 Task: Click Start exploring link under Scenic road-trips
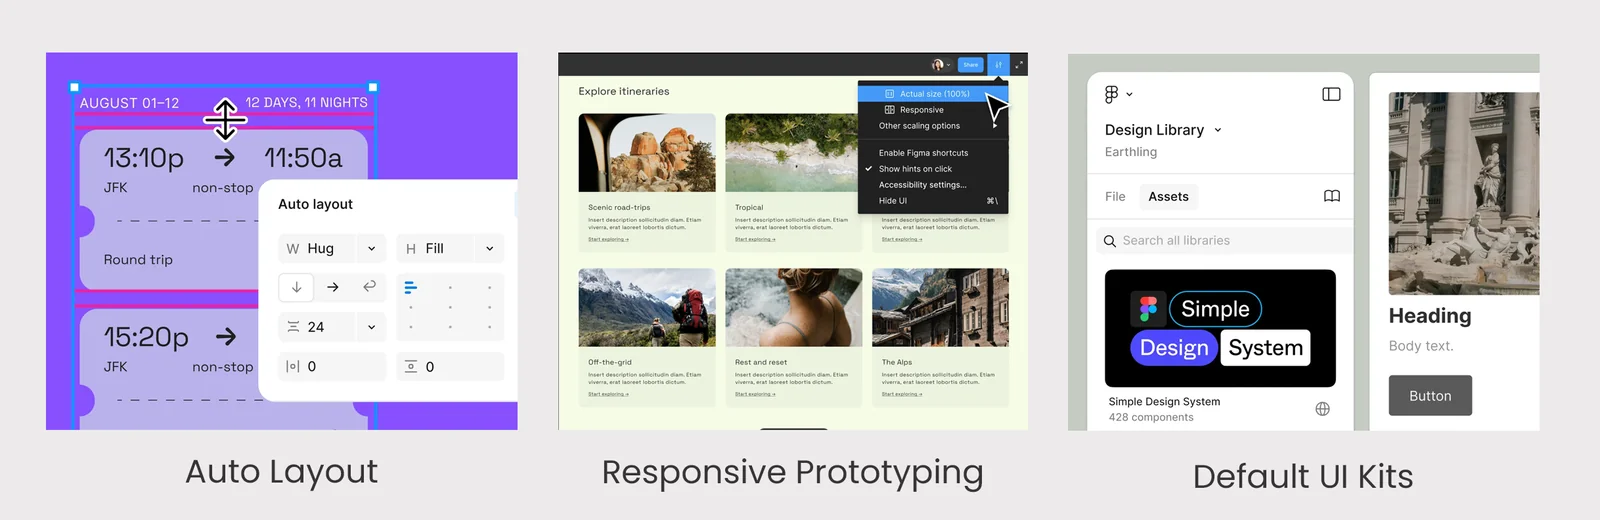(608, 240)
